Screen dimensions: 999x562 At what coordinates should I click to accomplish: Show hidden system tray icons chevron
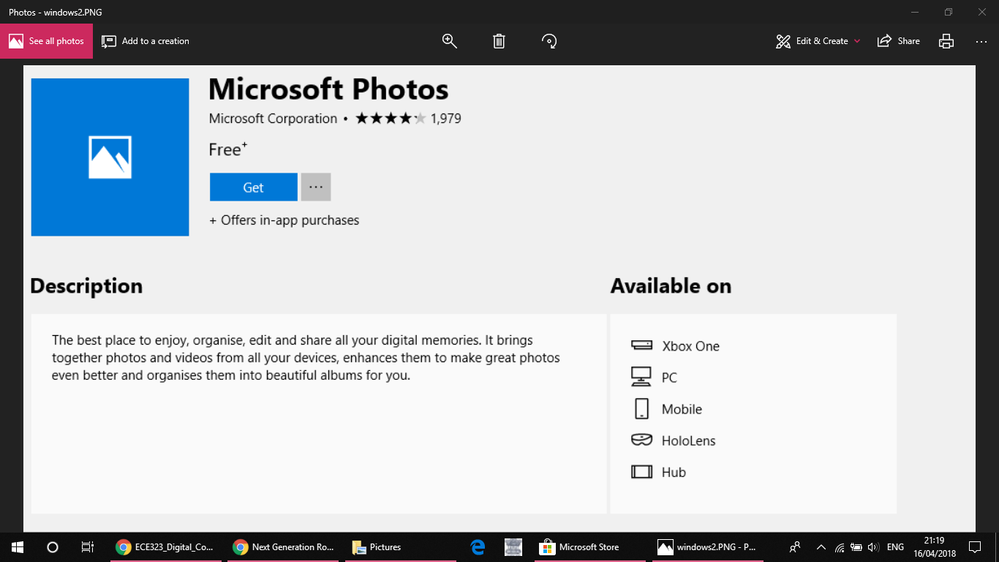(821, 547)
